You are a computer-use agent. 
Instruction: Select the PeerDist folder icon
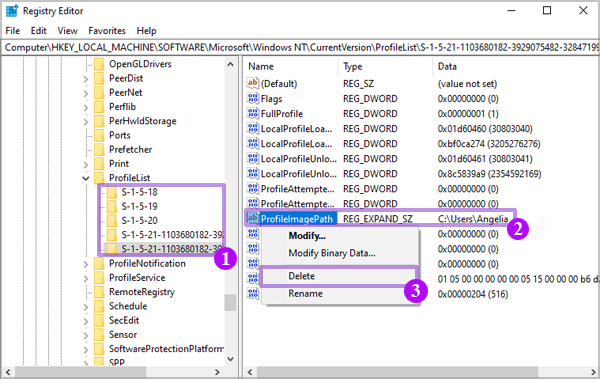[x=99, y=78]
